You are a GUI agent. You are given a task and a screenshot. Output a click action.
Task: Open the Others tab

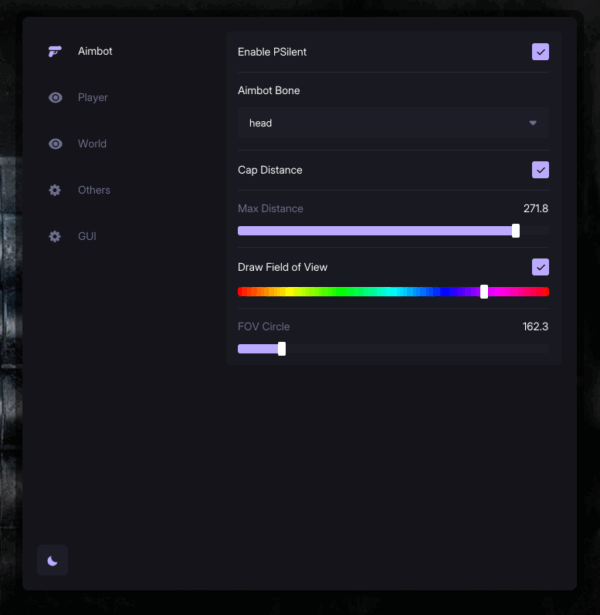(94, 190)
